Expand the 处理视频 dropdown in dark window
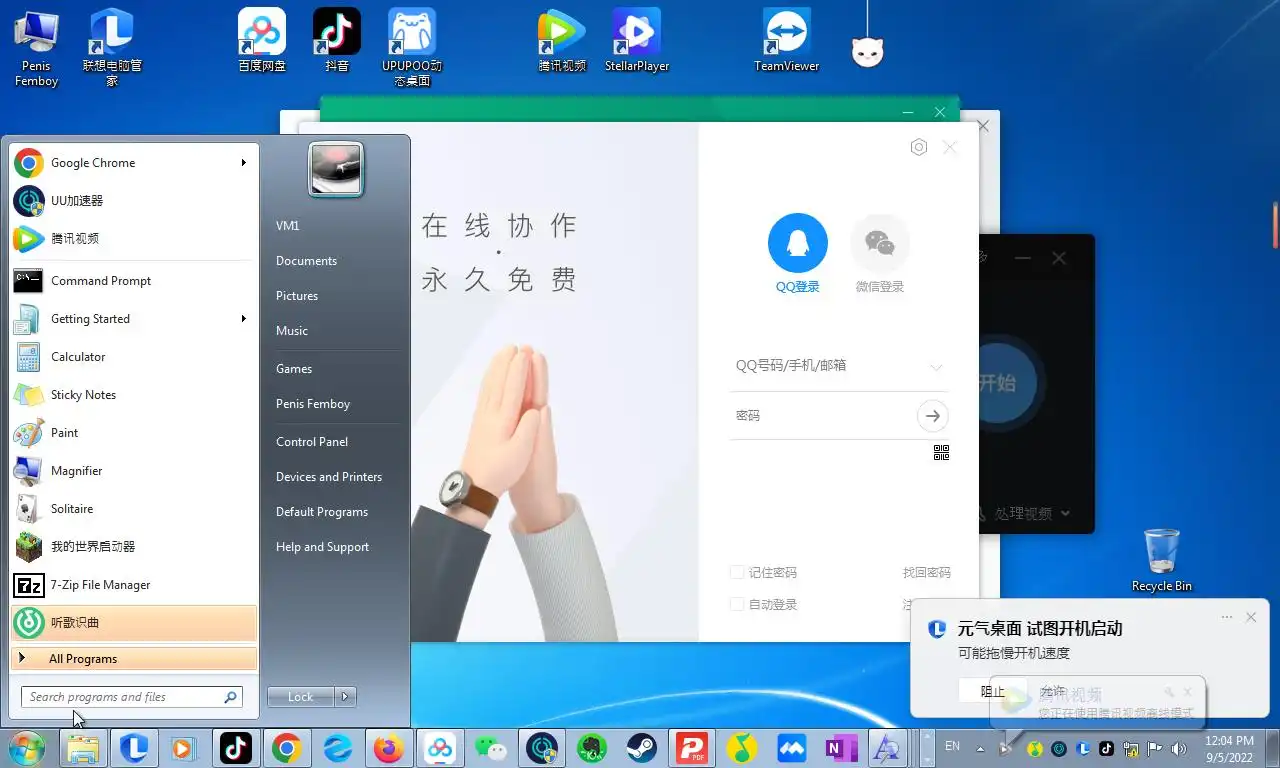The width and height of the screenshot is (1280, 768). [1064, 514]
